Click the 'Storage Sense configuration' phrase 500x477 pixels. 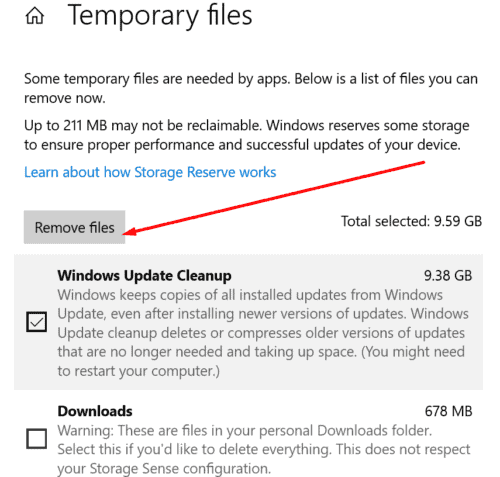tap(179, 469)
